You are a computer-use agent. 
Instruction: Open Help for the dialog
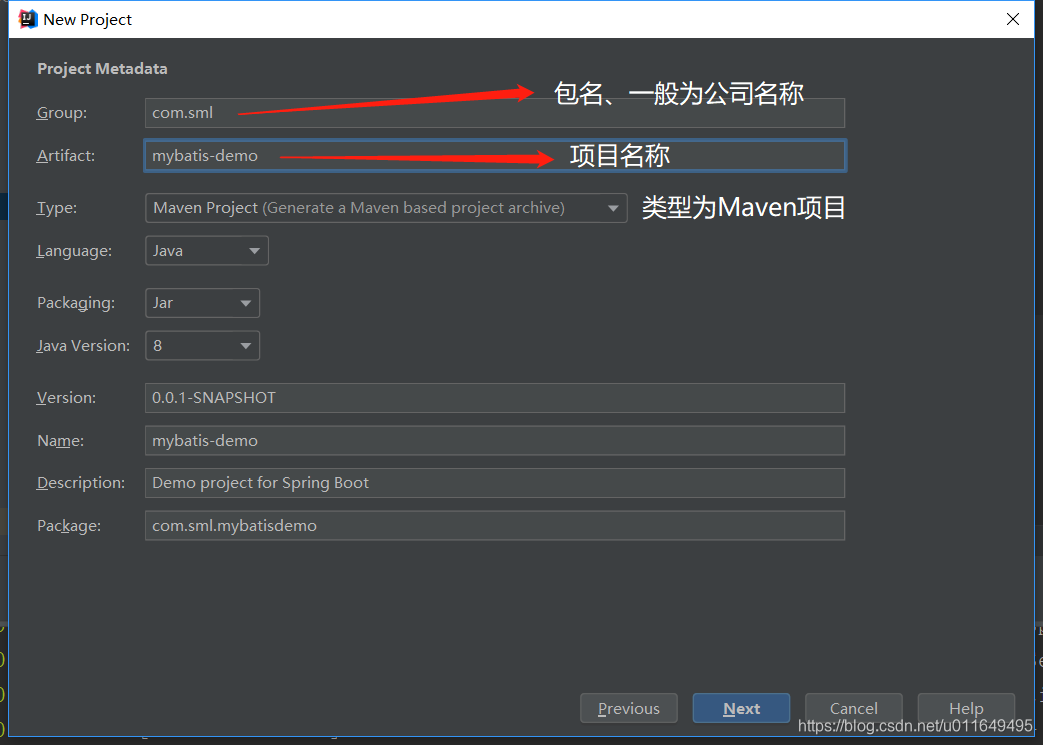pos(966,708)
